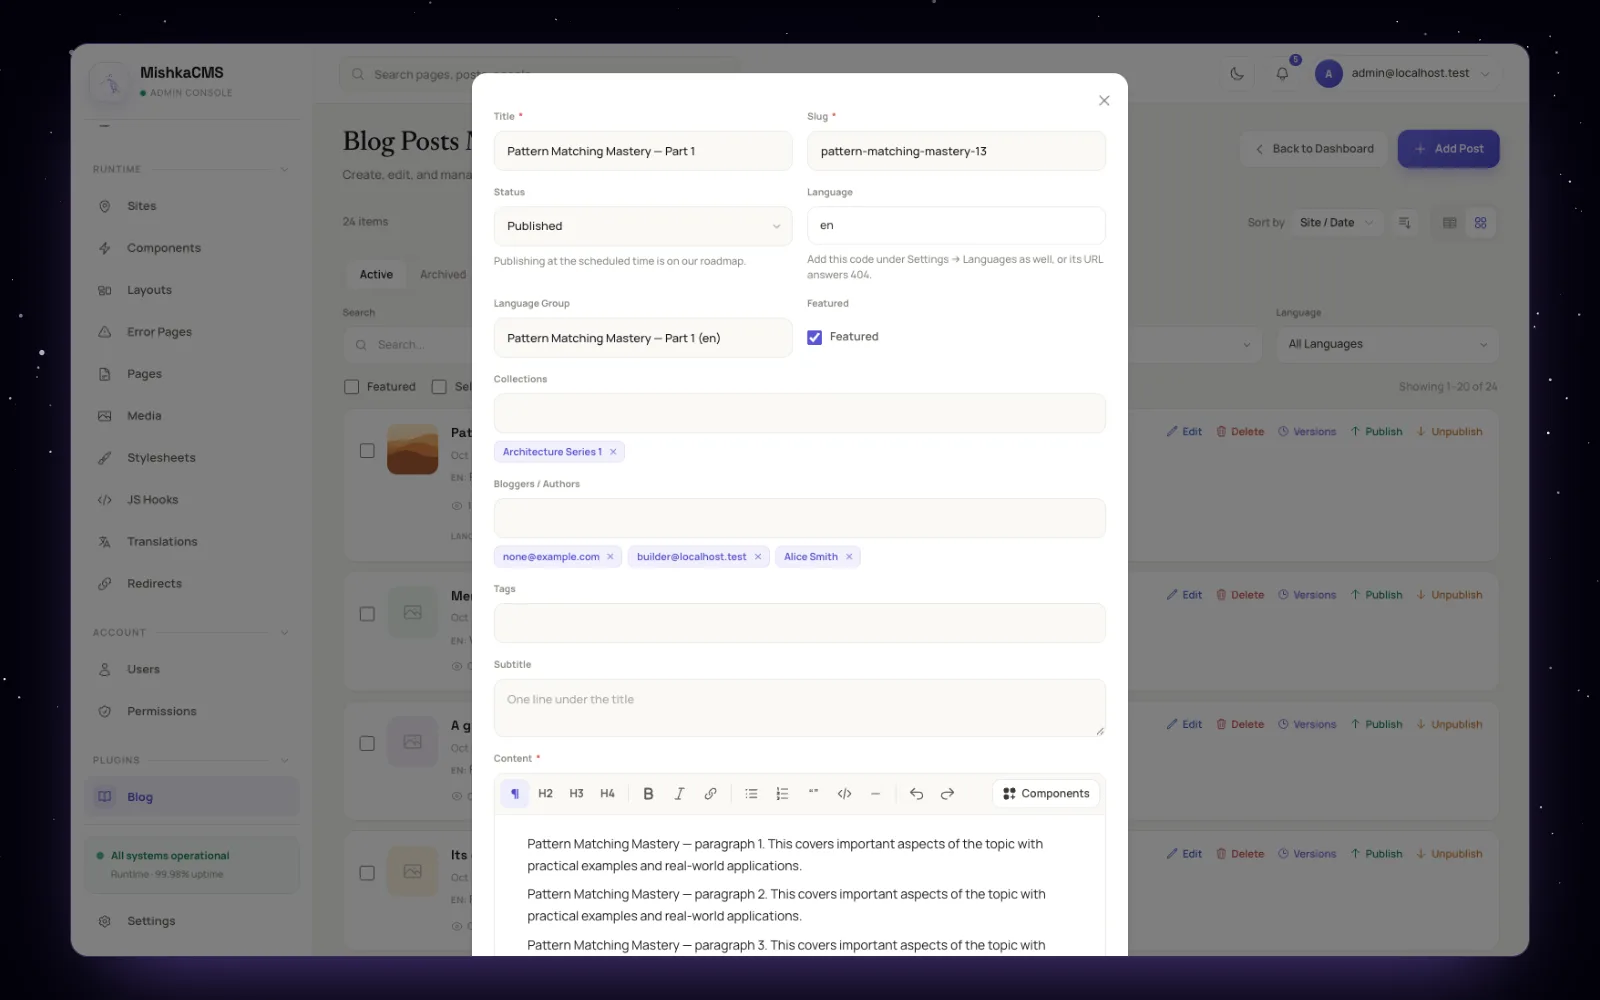Screen dimensions: 1600x1000
Task: Uncheck the Featured checkbox in dialog
Action: (x=815, y=338)
